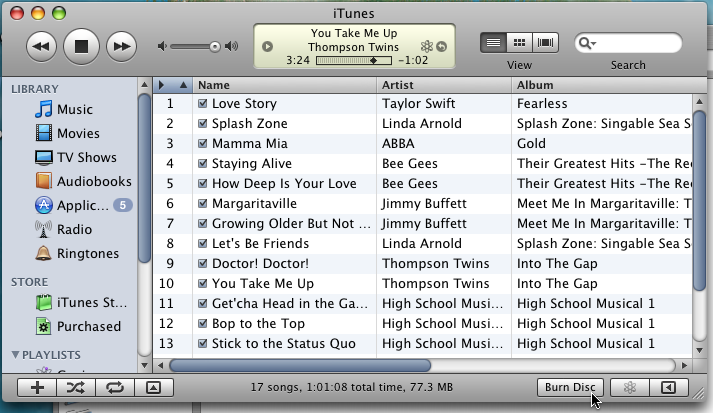
Task: Click the play-order triangle in header
Action: (161, 85)
